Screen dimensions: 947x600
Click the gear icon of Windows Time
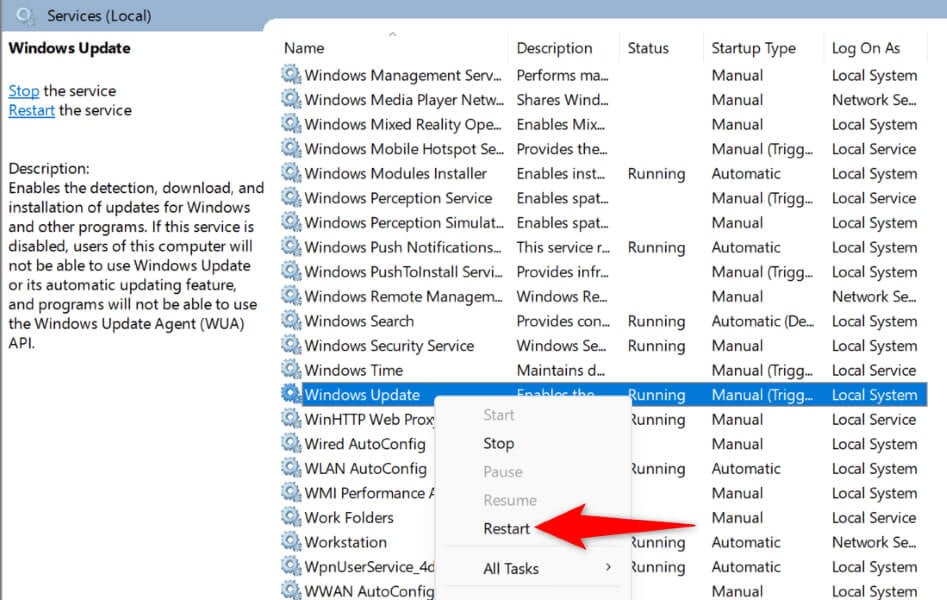click(291, 370)
